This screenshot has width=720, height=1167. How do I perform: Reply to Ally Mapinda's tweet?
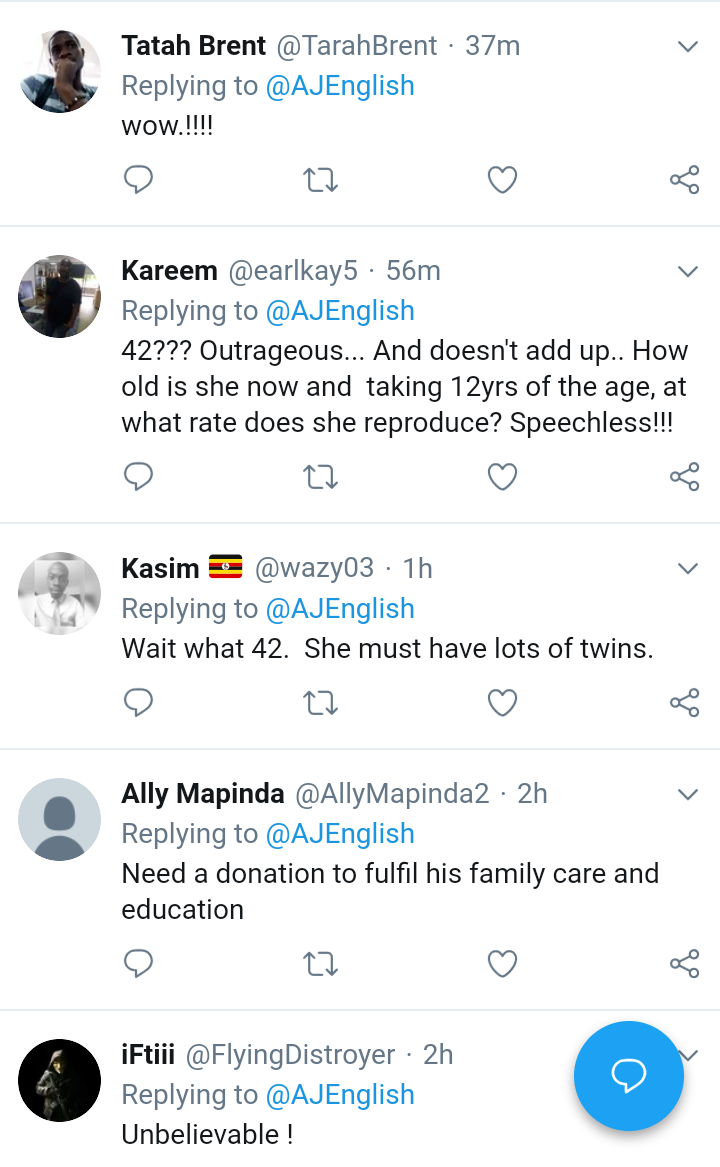click(138, 963)
